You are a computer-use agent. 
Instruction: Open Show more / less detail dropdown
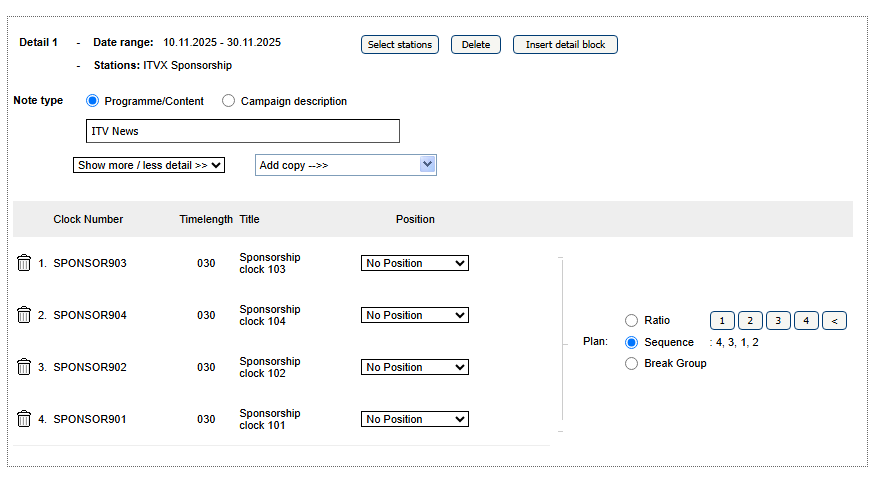point(149,165)
